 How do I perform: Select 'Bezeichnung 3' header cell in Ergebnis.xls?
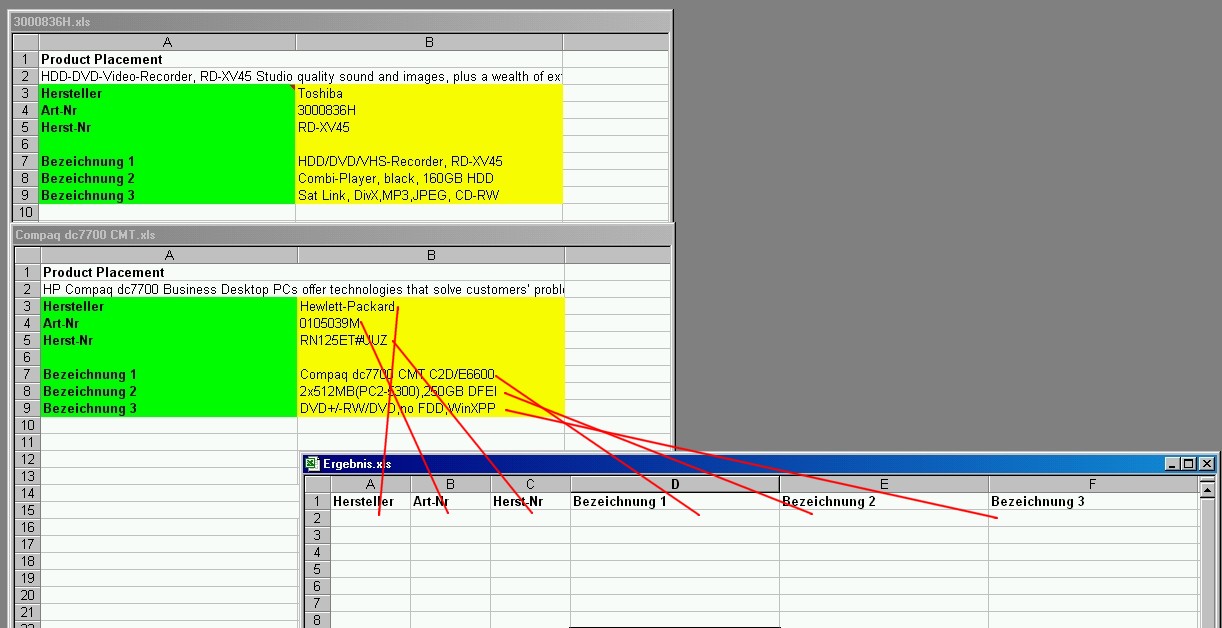click(1093, 502)
